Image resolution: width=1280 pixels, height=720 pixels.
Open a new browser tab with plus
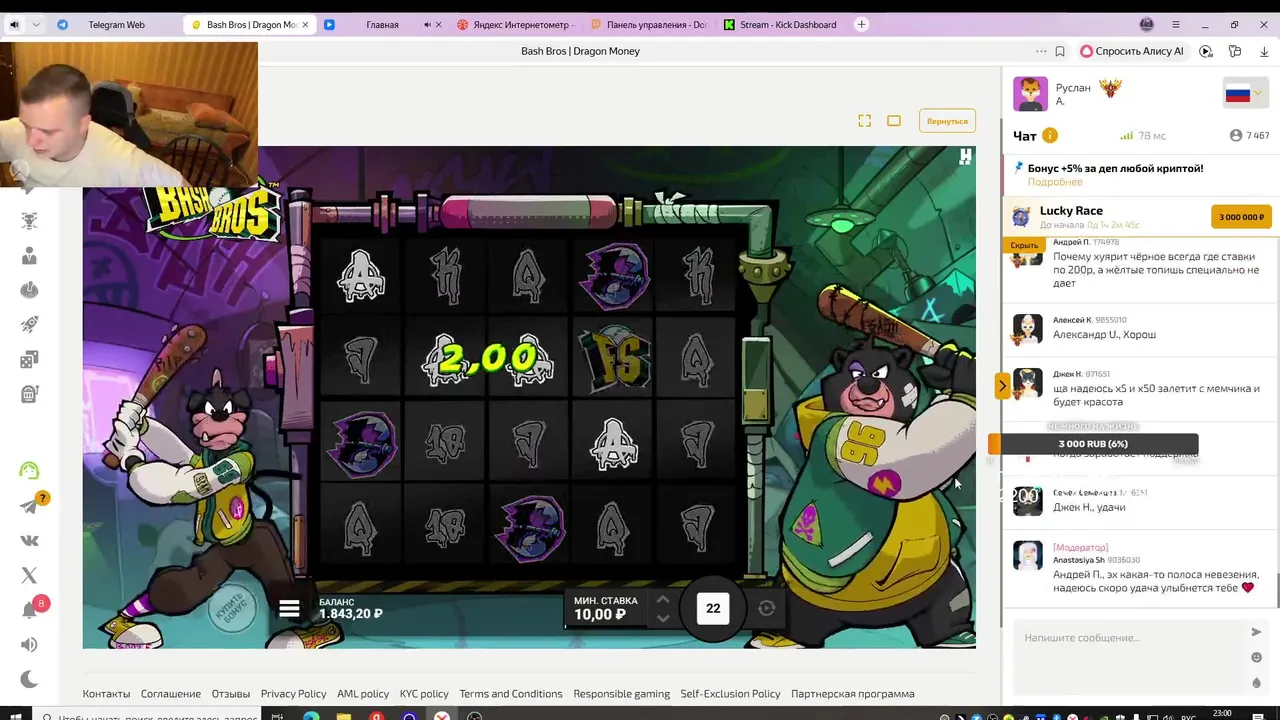click(862, 25)
